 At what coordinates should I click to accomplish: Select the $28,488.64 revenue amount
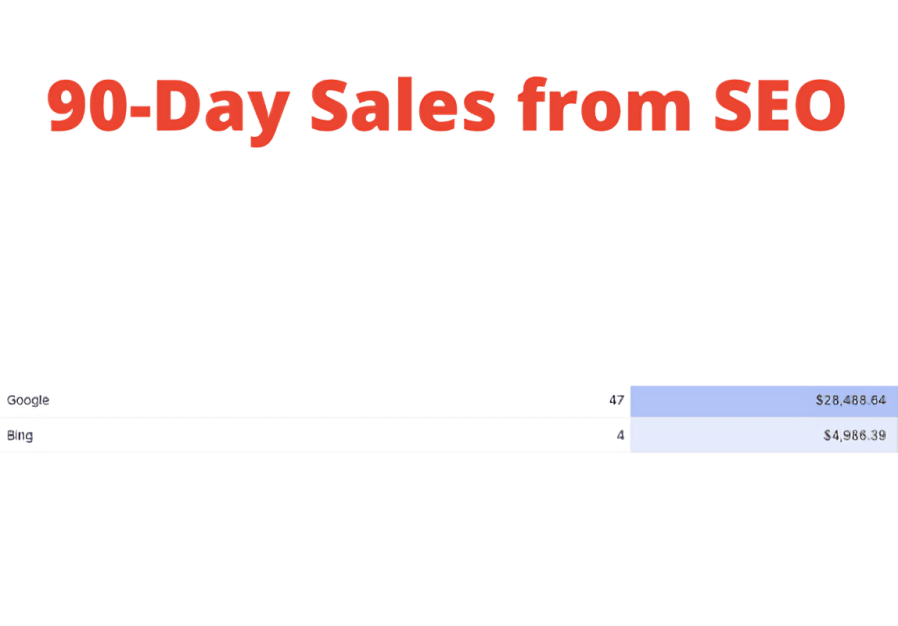[850, 400]
